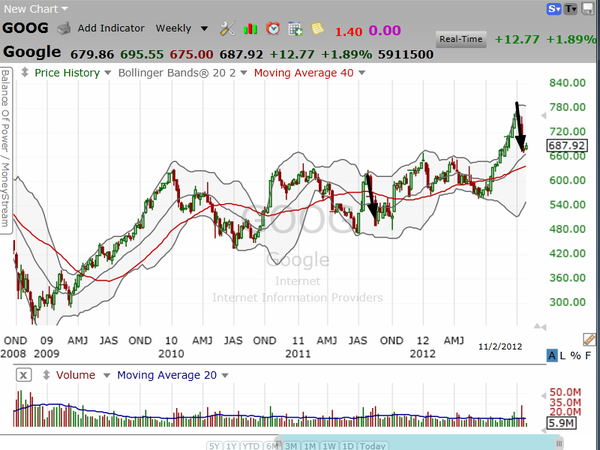Click the 5911500 volume figure in header
This screenshot has height=450, width=600.
pos(406,54)
